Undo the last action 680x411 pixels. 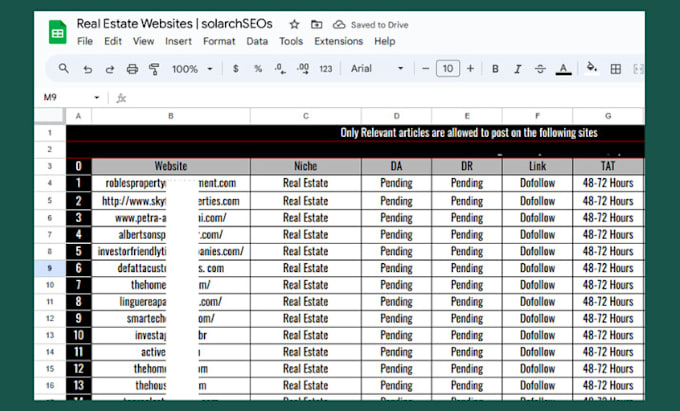click(88, 69)
